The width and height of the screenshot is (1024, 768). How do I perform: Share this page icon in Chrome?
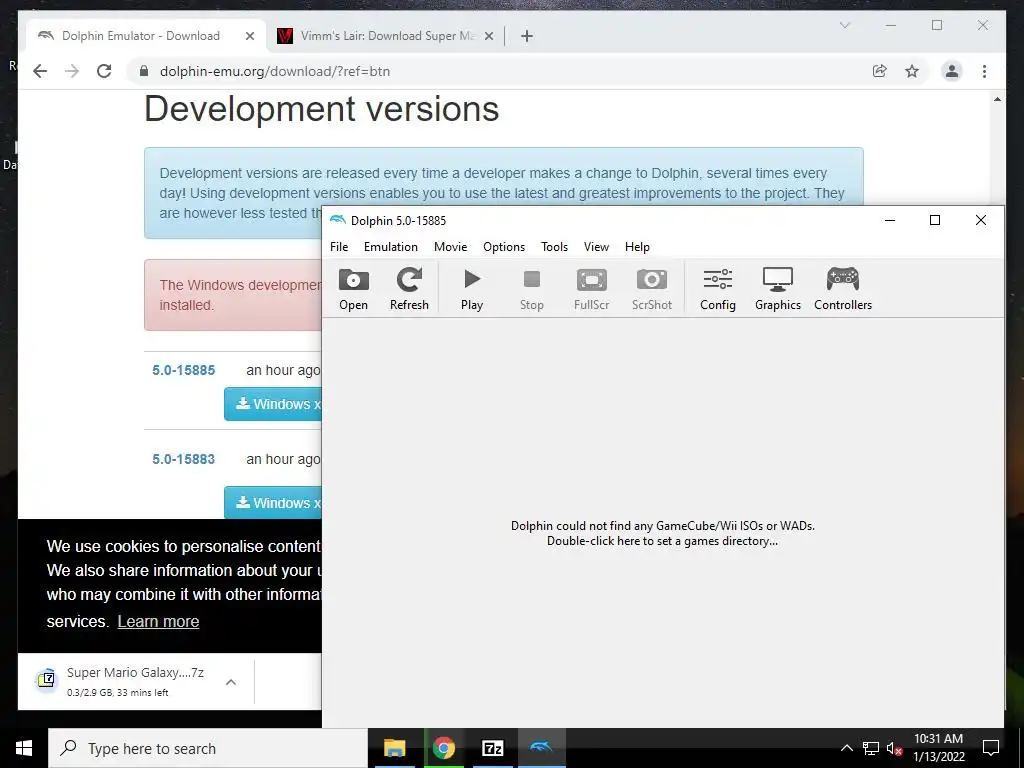tap(880, 71)
